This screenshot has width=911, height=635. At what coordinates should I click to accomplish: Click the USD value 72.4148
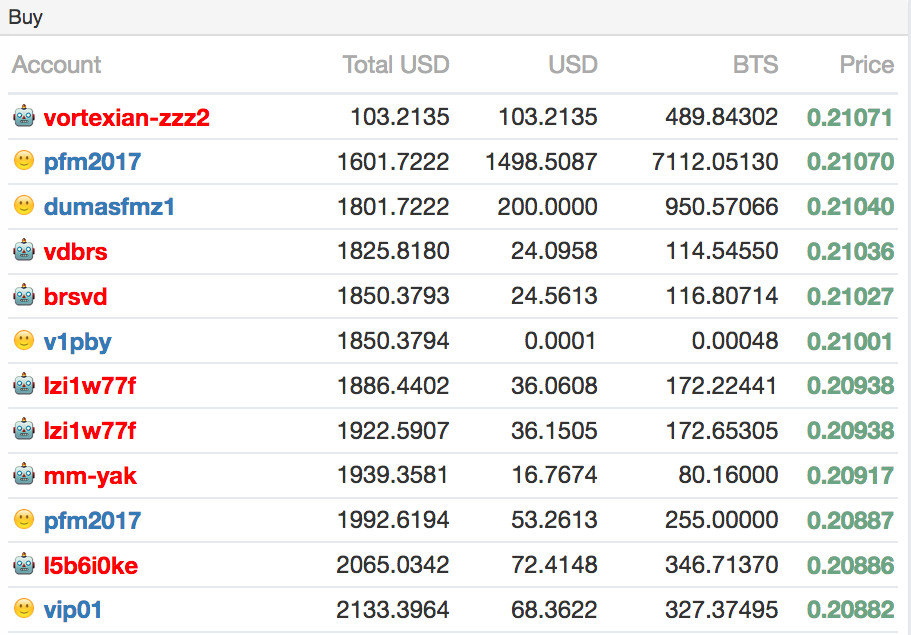[x=554, y=565]
